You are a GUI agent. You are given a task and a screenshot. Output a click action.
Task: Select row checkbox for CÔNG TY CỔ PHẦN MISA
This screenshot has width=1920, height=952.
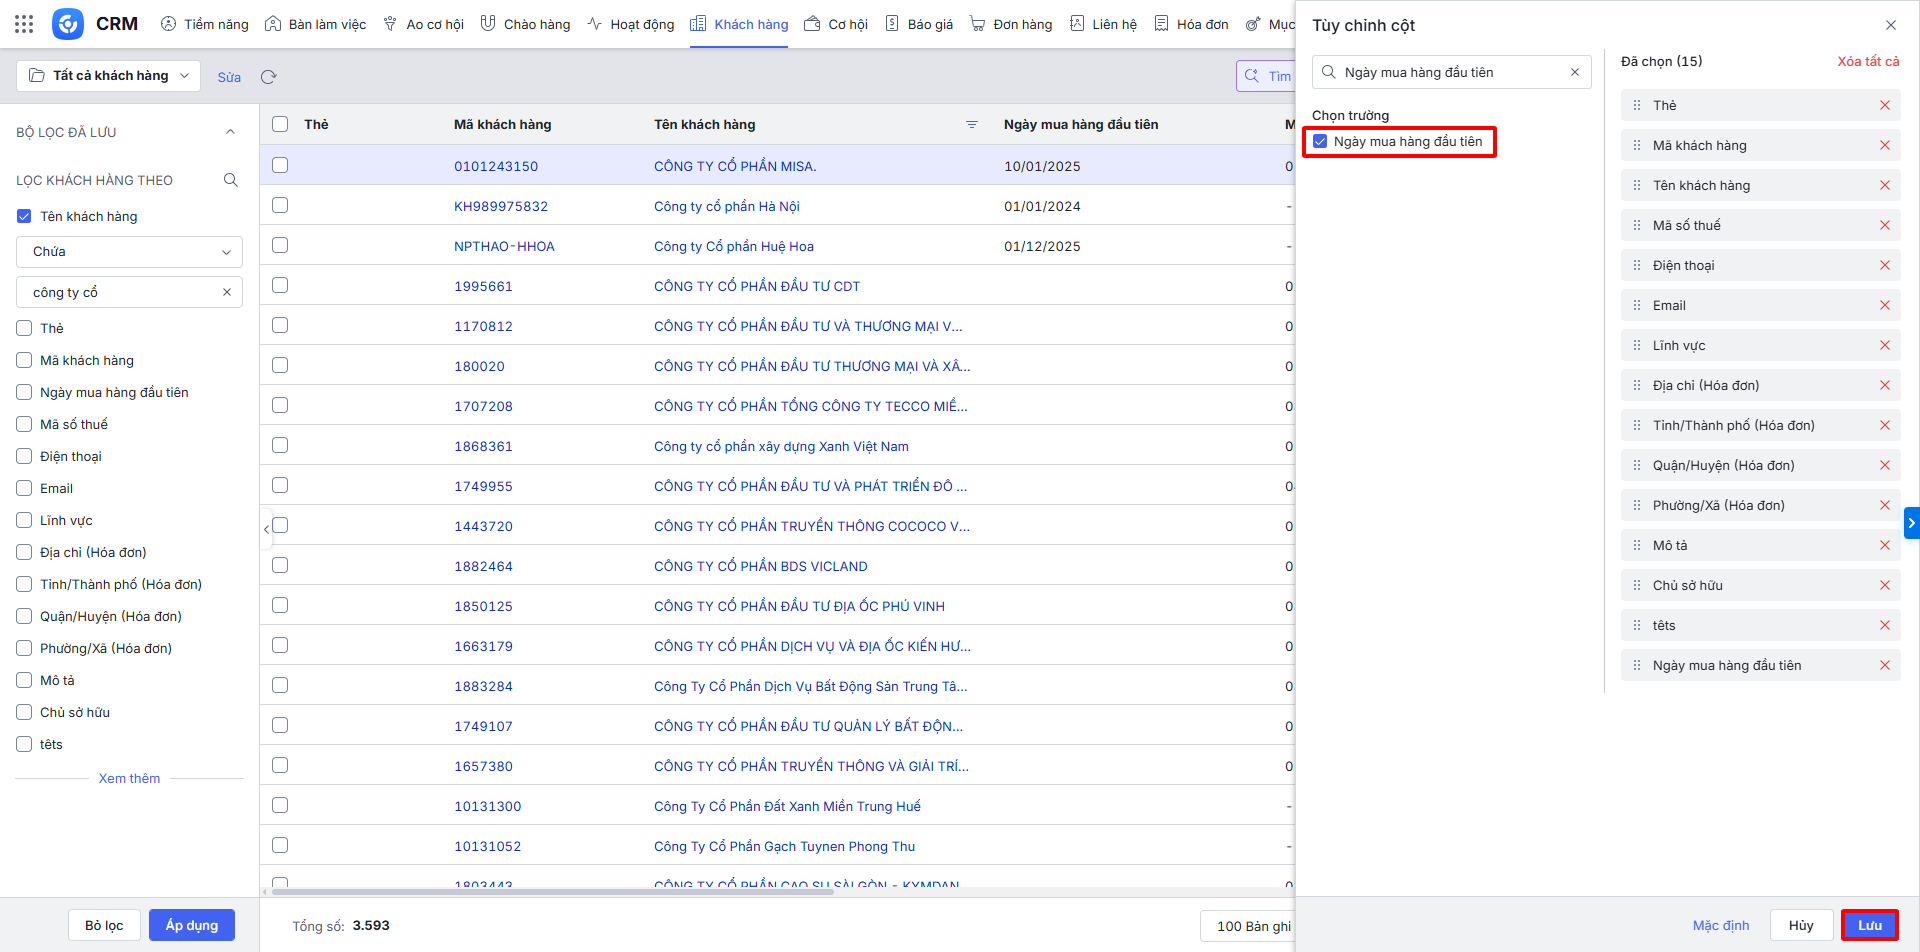pyautogui.click(x=280, y=166)
